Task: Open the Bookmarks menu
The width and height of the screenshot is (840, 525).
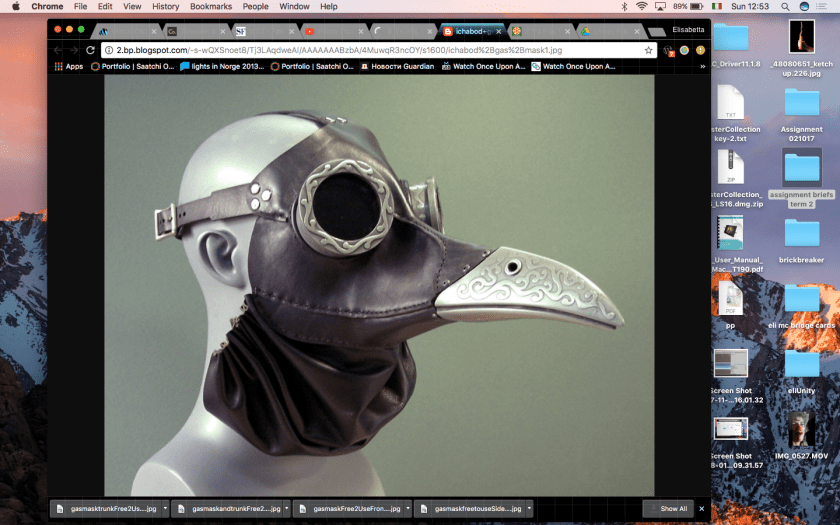Action: 210,6
